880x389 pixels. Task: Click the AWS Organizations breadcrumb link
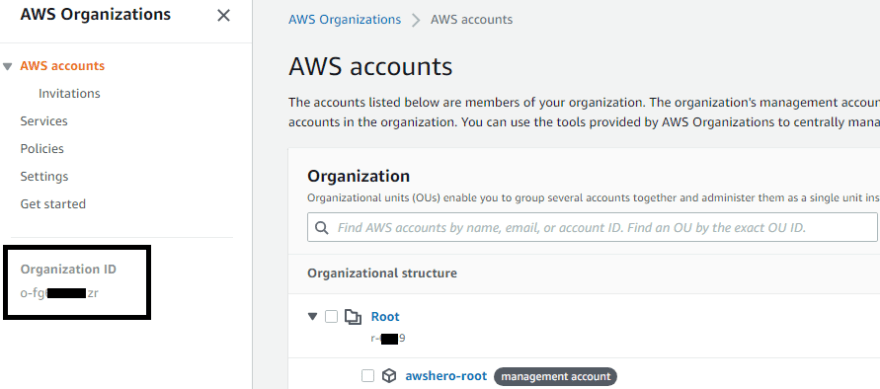[x=345, y=20]
